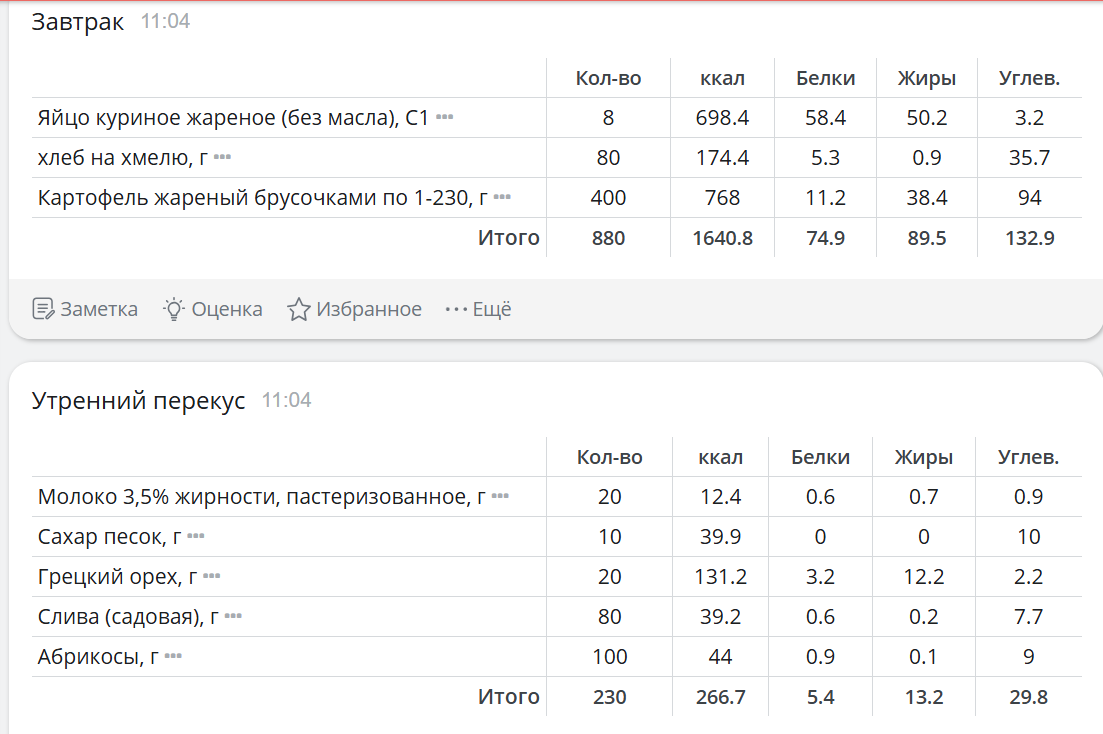Click dots icon next to Сахар песок
The image size is (1103, 734).
tap(195, 536)
